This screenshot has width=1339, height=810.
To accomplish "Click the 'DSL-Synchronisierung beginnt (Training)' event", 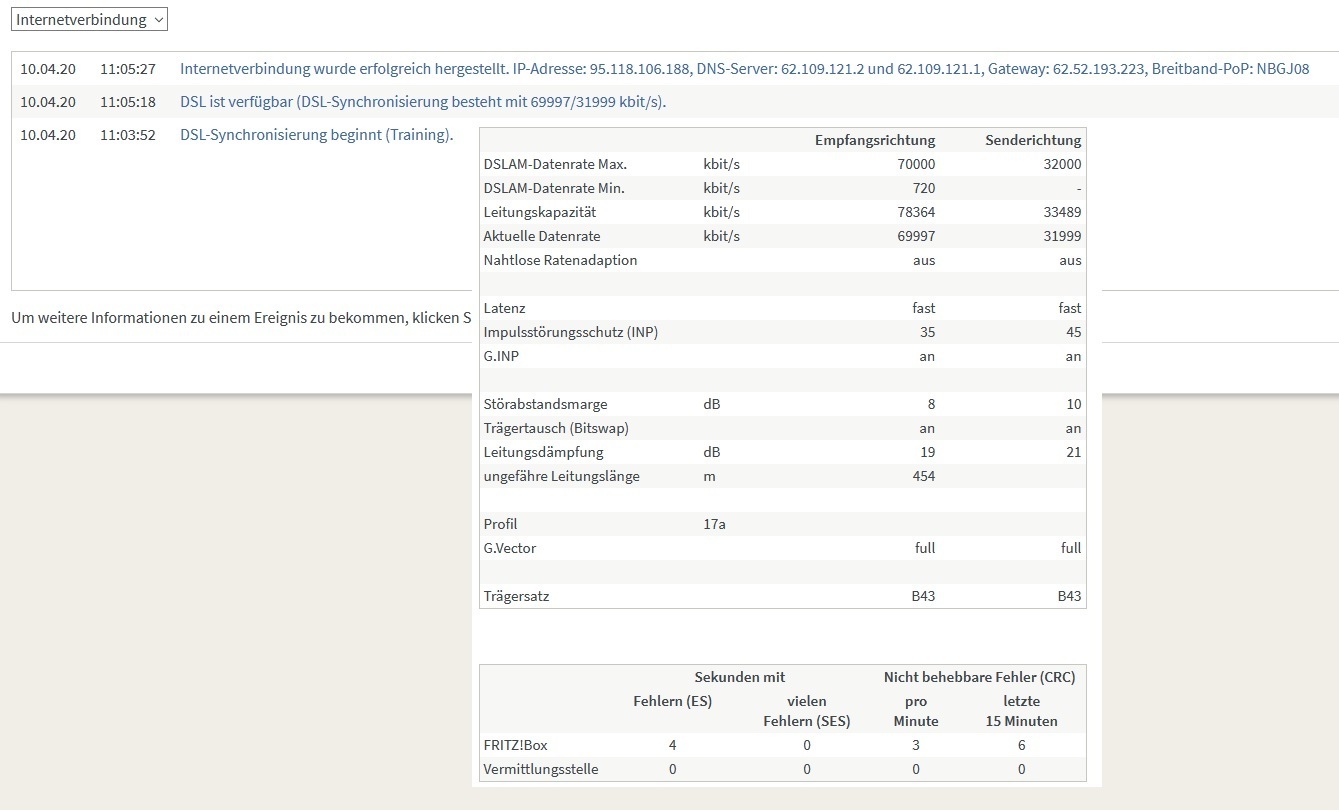I will click(x=316, y=135).
